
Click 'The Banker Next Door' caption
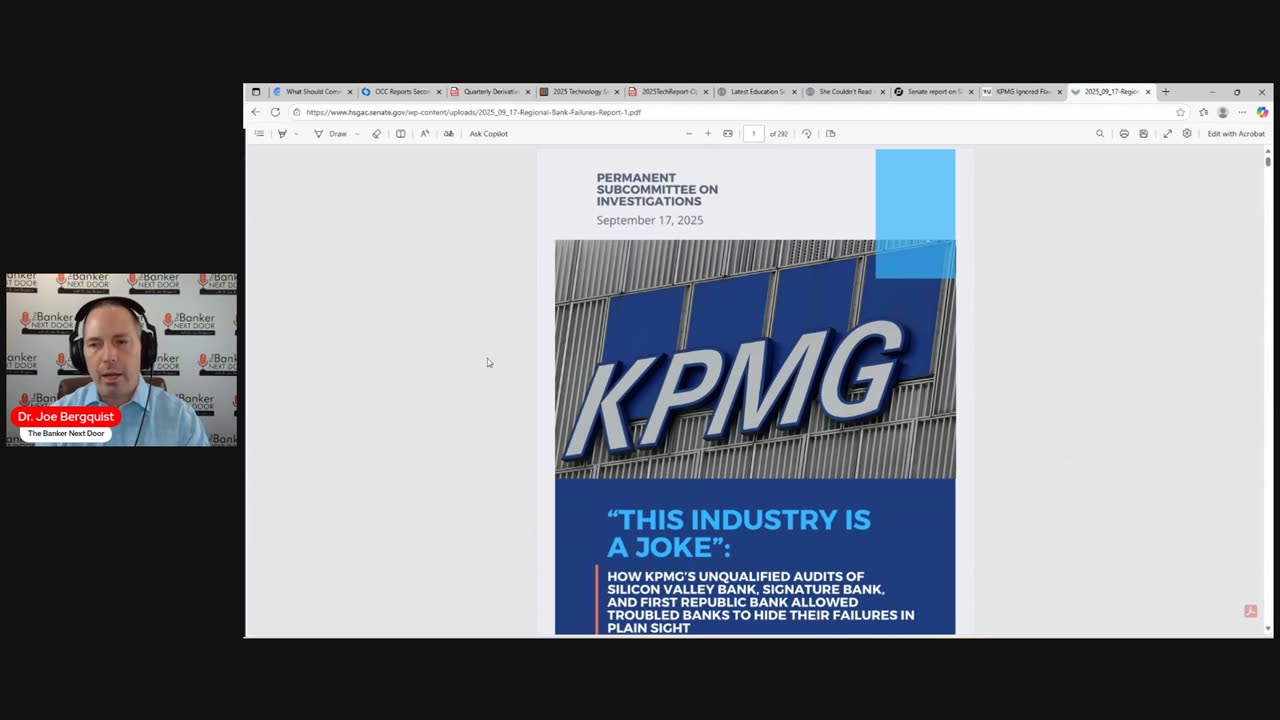[x=66, y=433]
